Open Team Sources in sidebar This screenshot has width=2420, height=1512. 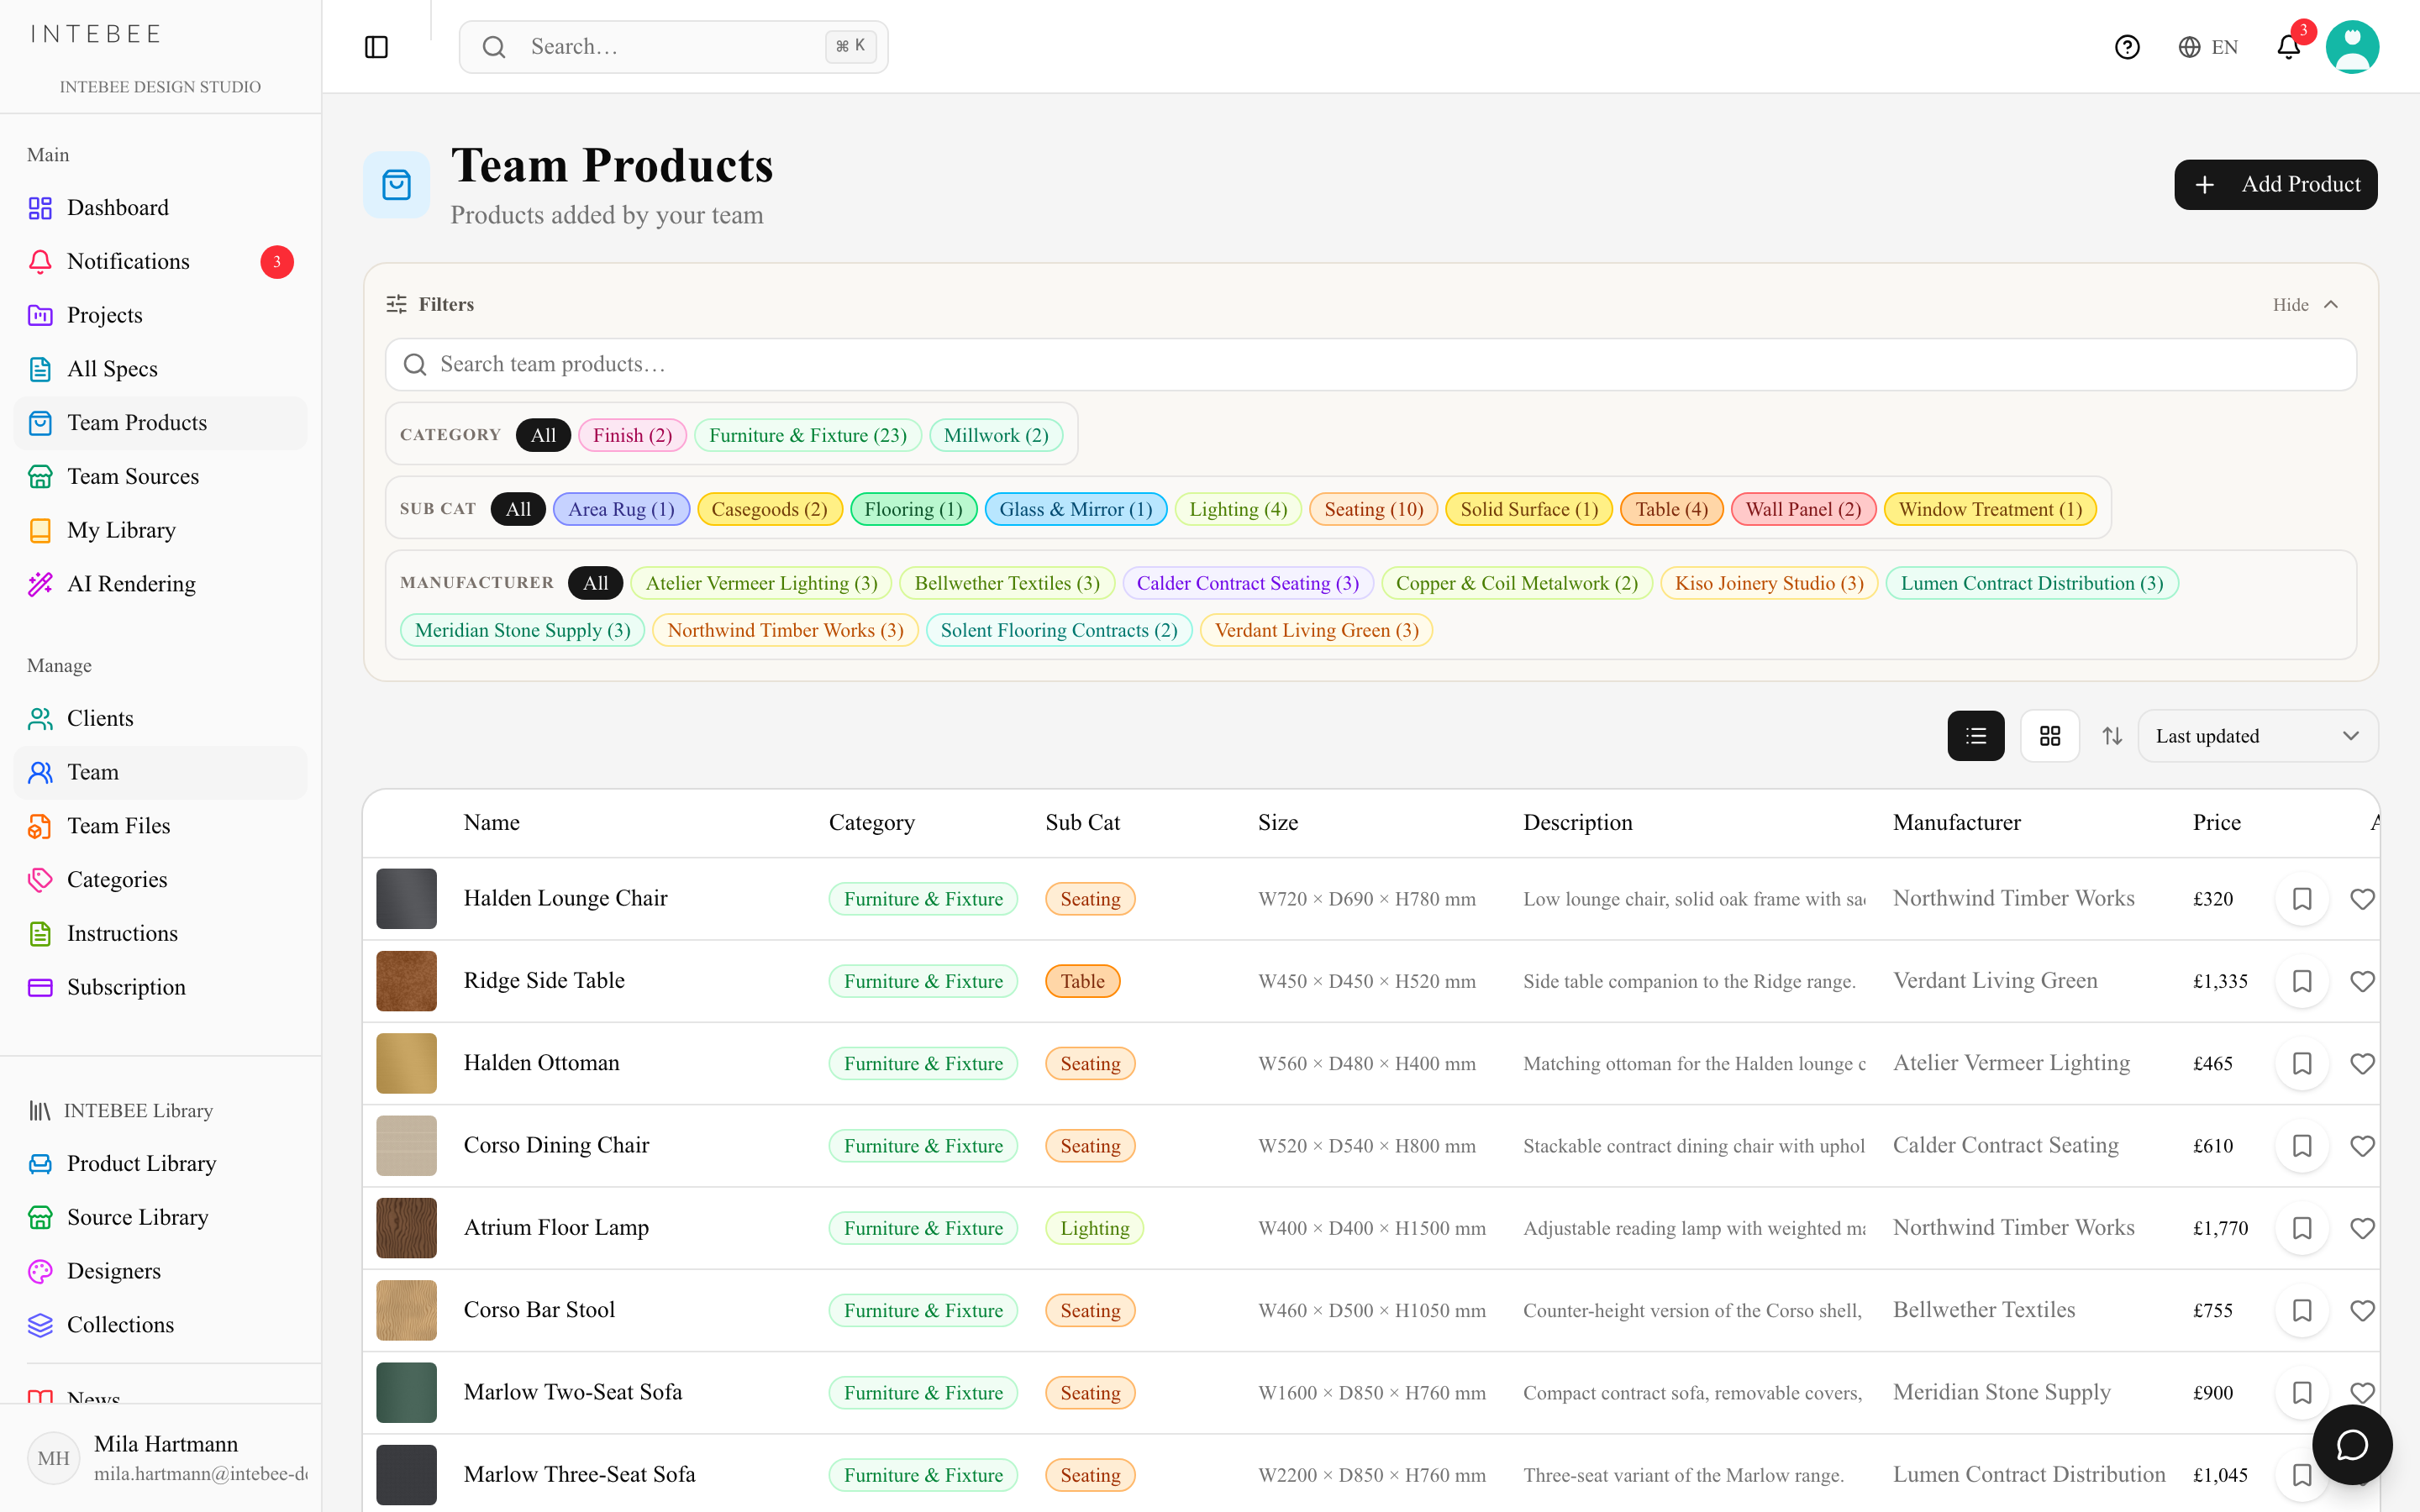click(x=160, y=477)
